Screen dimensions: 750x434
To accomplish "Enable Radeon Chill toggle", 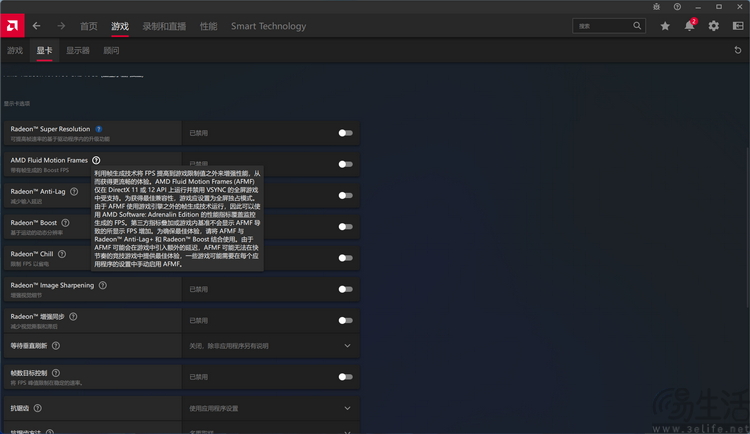I will pos(345,258).
